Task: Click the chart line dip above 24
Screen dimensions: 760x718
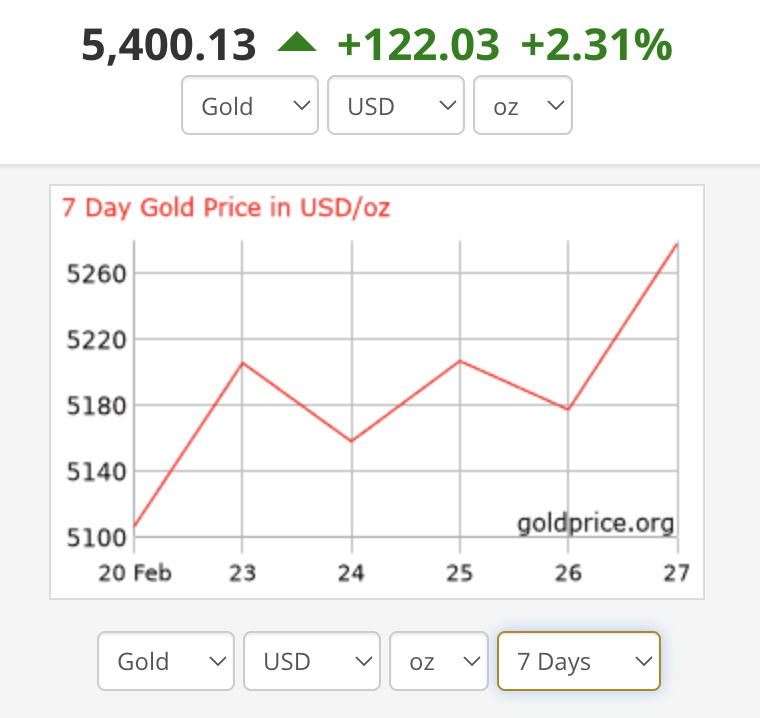Action: click(x=352, y=441)
